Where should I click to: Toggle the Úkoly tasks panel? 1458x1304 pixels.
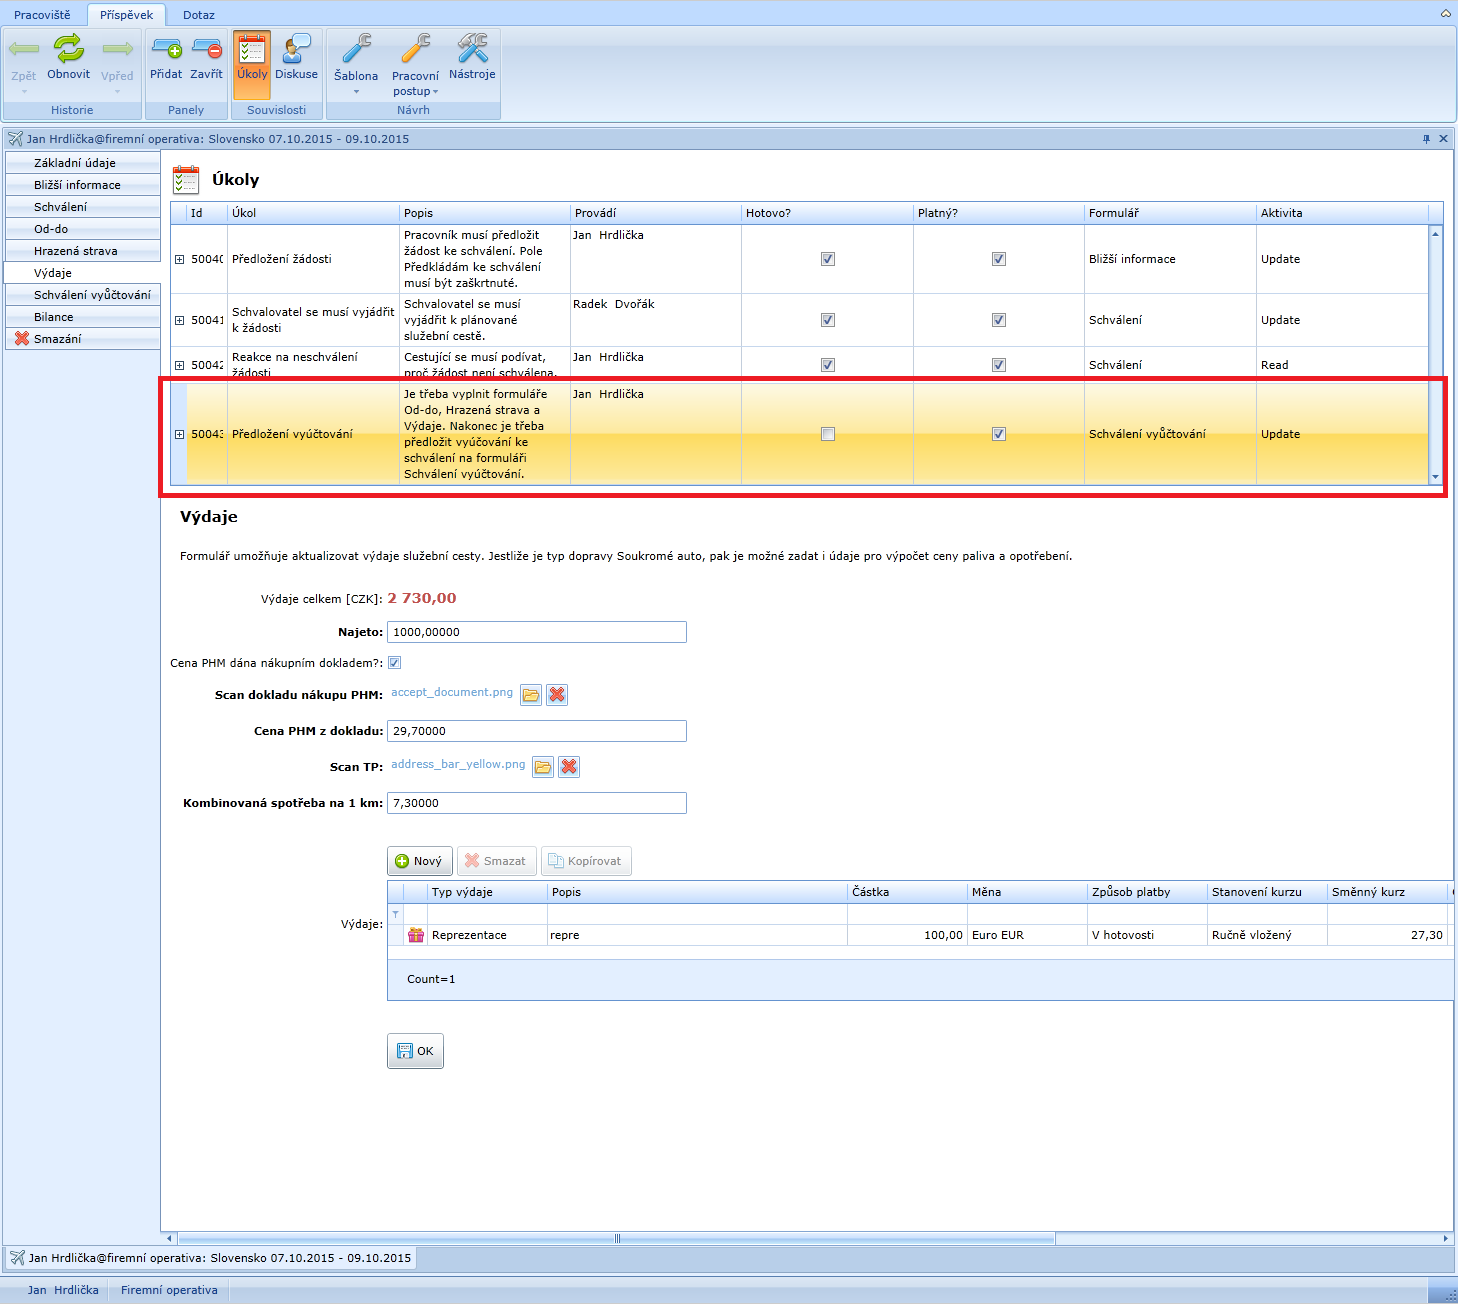click(252, 57)
